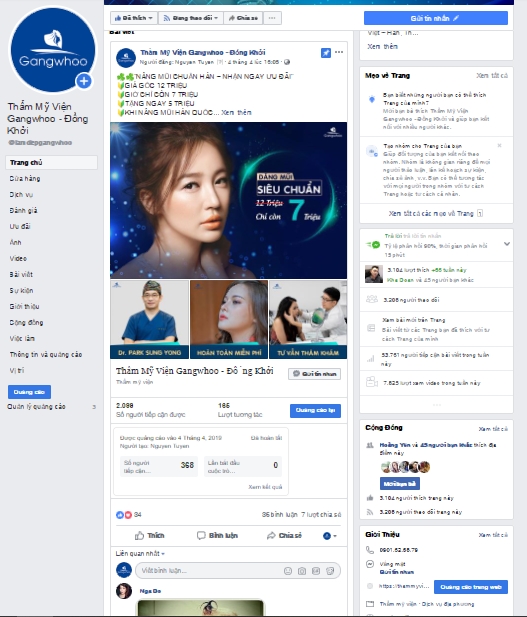Click the 'Tư vấn thăm khám' thumbnail

pos(308,319)
